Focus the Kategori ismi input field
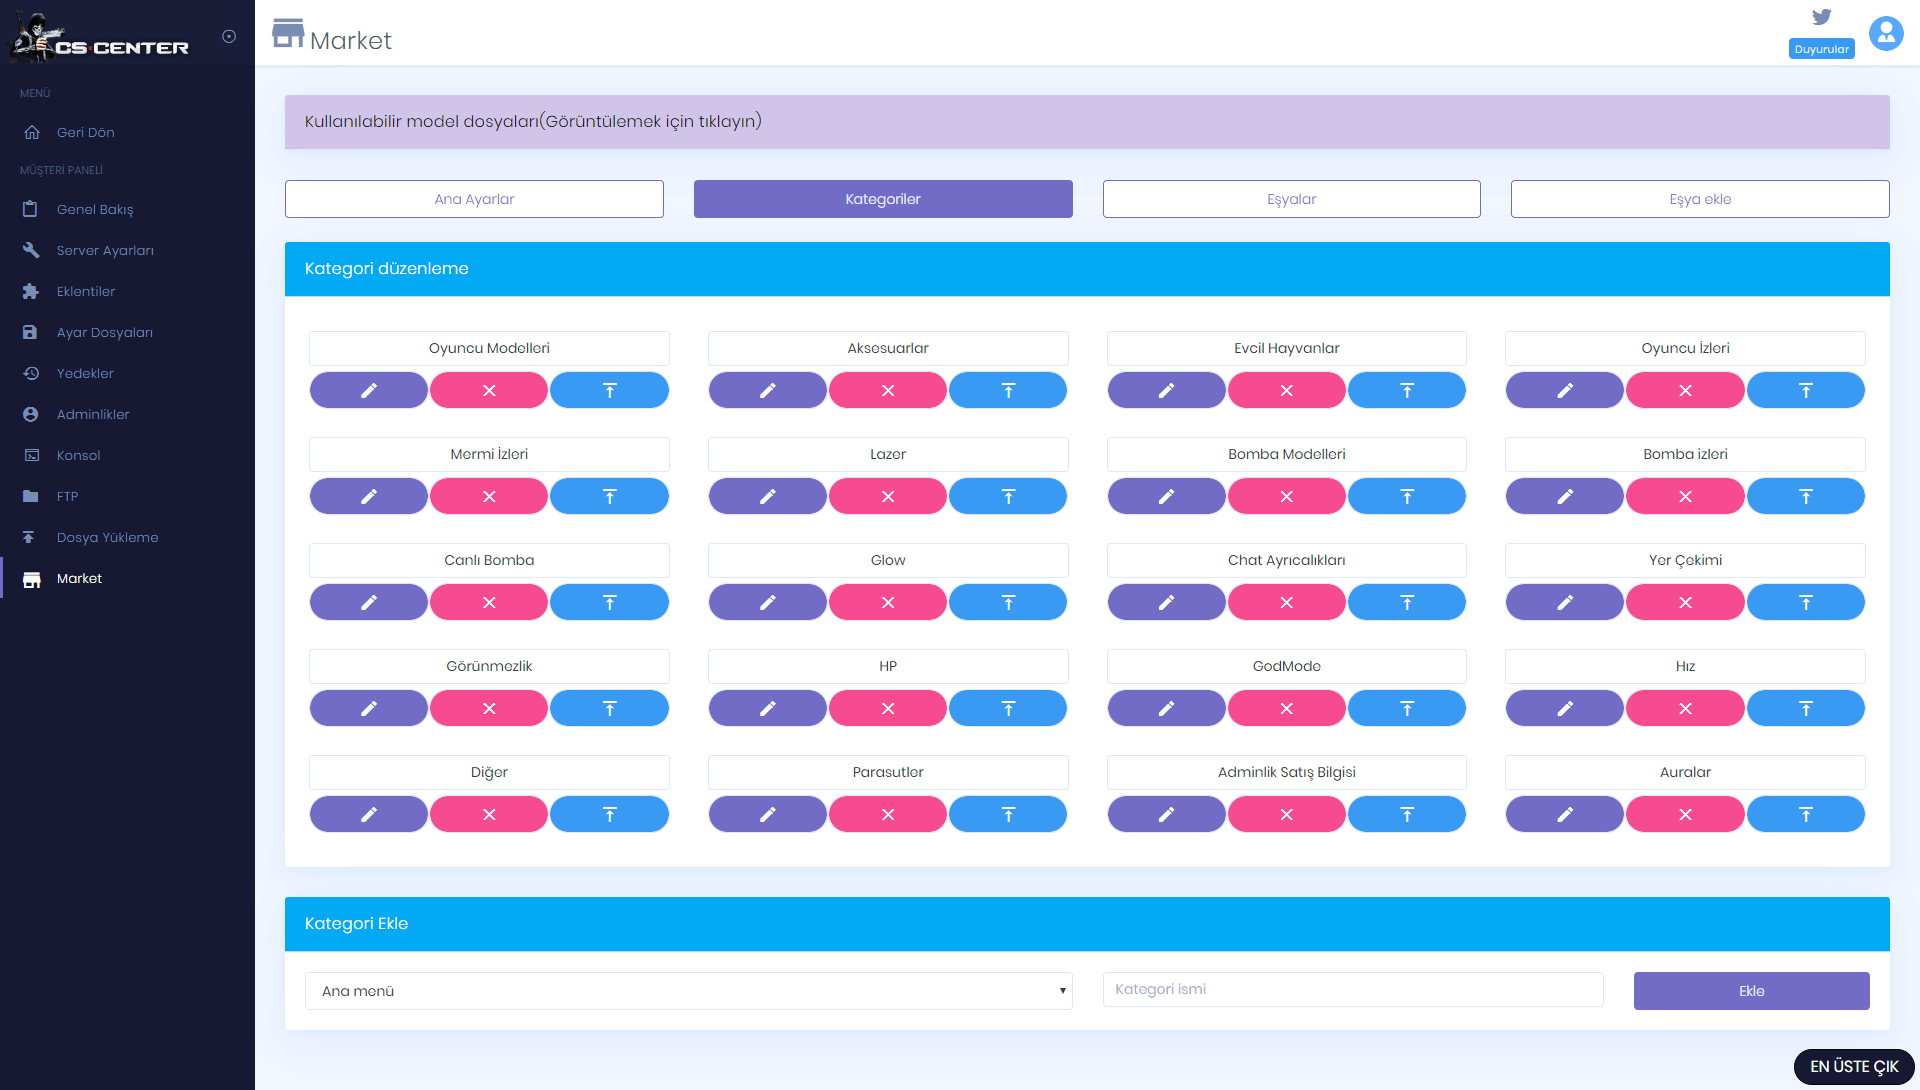 [1353, 989]
